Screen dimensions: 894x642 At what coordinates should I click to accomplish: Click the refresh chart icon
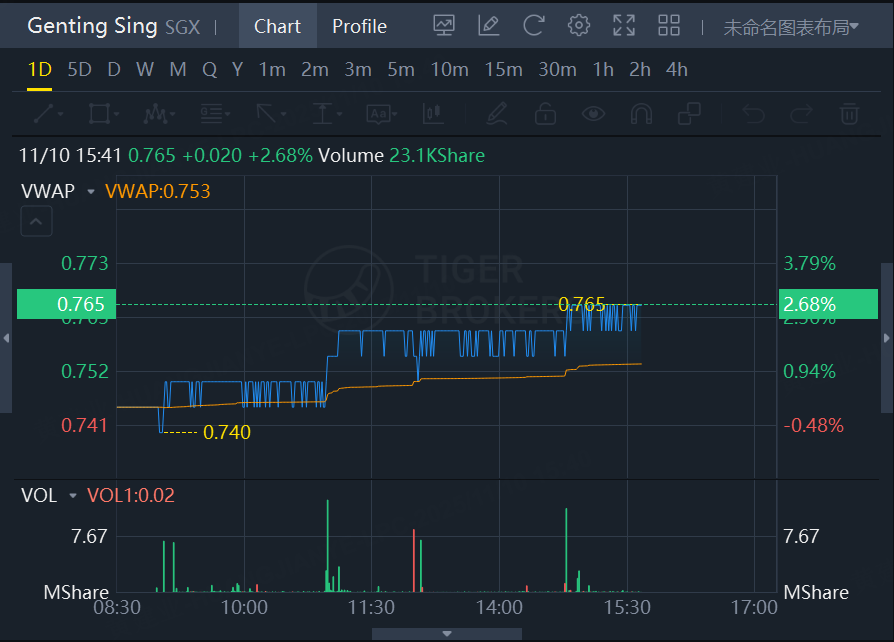click(x=534, y=26)
